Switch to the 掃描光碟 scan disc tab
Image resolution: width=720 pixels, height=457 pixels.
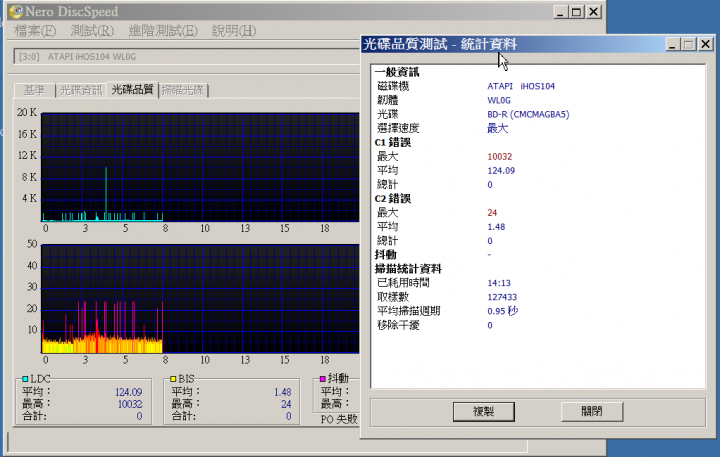pos(183,90)
